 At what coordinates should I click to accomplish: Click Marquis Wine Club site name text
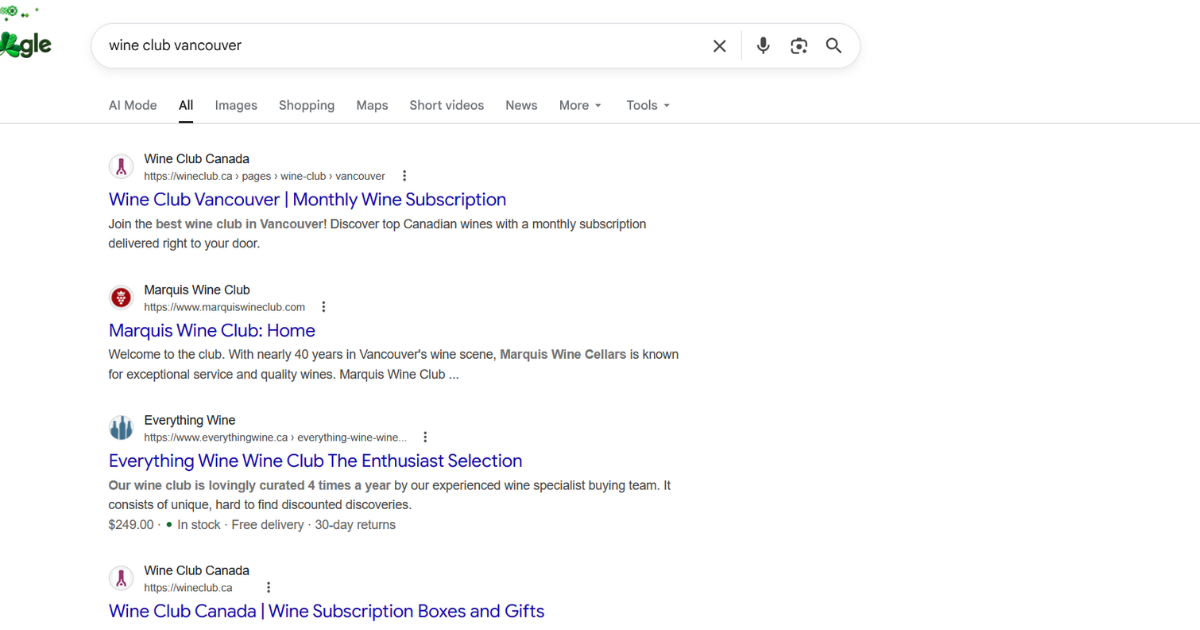point(197,290)
